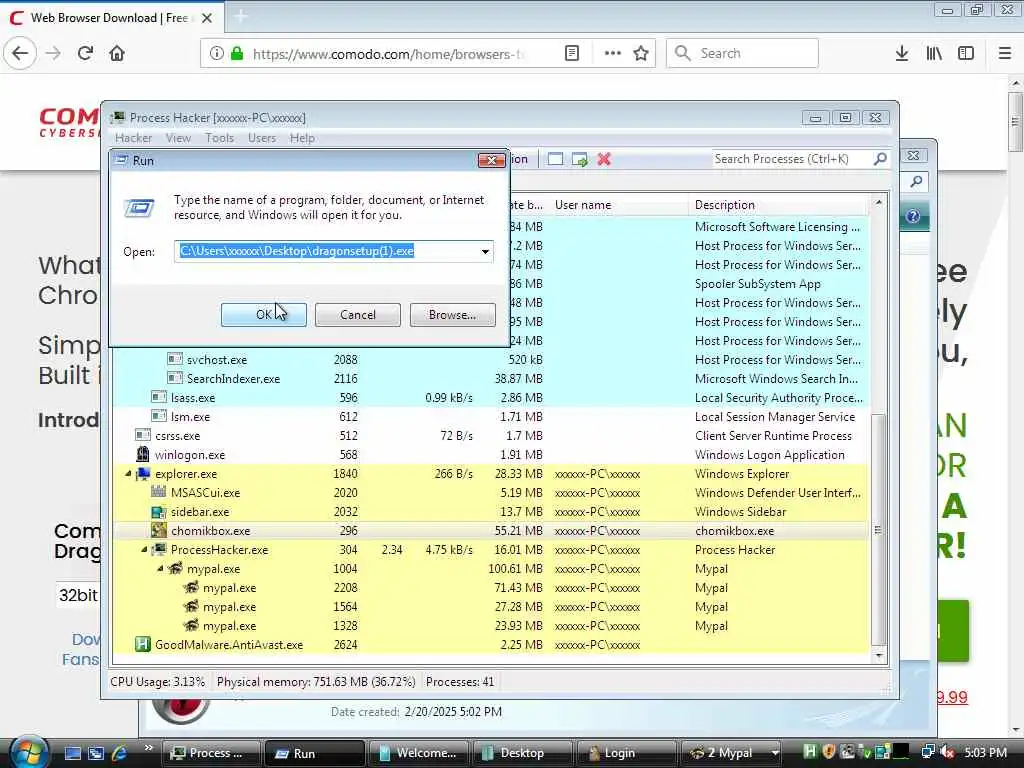Click the Internet Explorer quick launch icon

coord(119,753)
